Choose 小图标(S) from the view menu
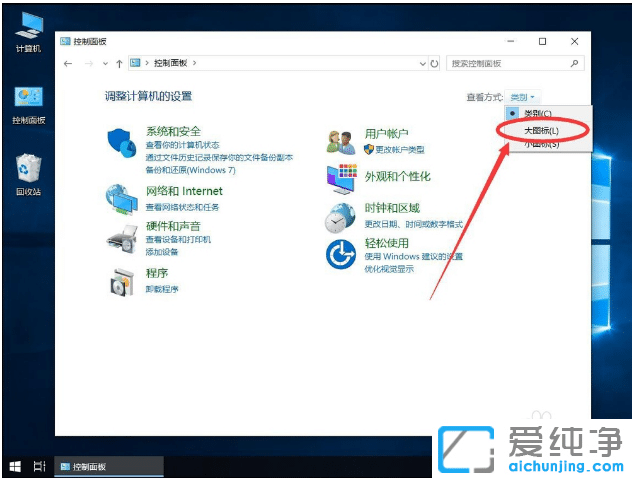The height and width of the screenshot is (479, 632). pyautogui.click(x=548, y=144)
